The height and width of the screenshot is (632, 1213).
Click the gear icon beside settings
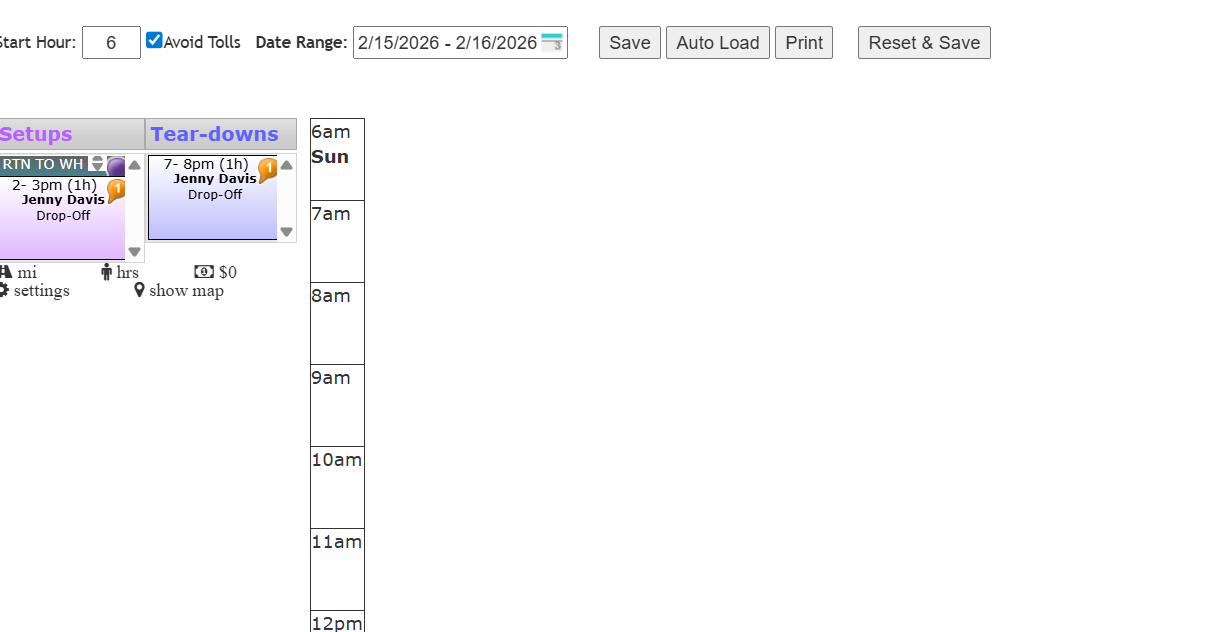click(x=4, y=291)
